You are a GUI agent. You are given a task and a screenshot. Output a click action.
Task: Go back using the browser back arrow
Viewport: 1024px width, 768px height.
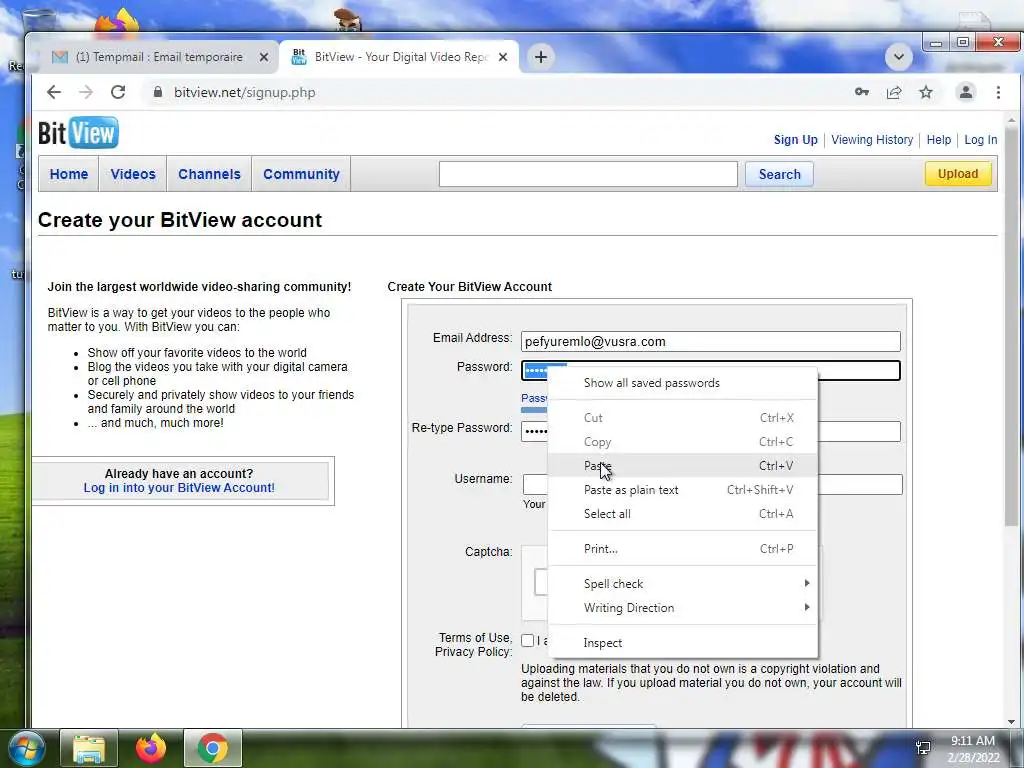[x=54, y=92]
